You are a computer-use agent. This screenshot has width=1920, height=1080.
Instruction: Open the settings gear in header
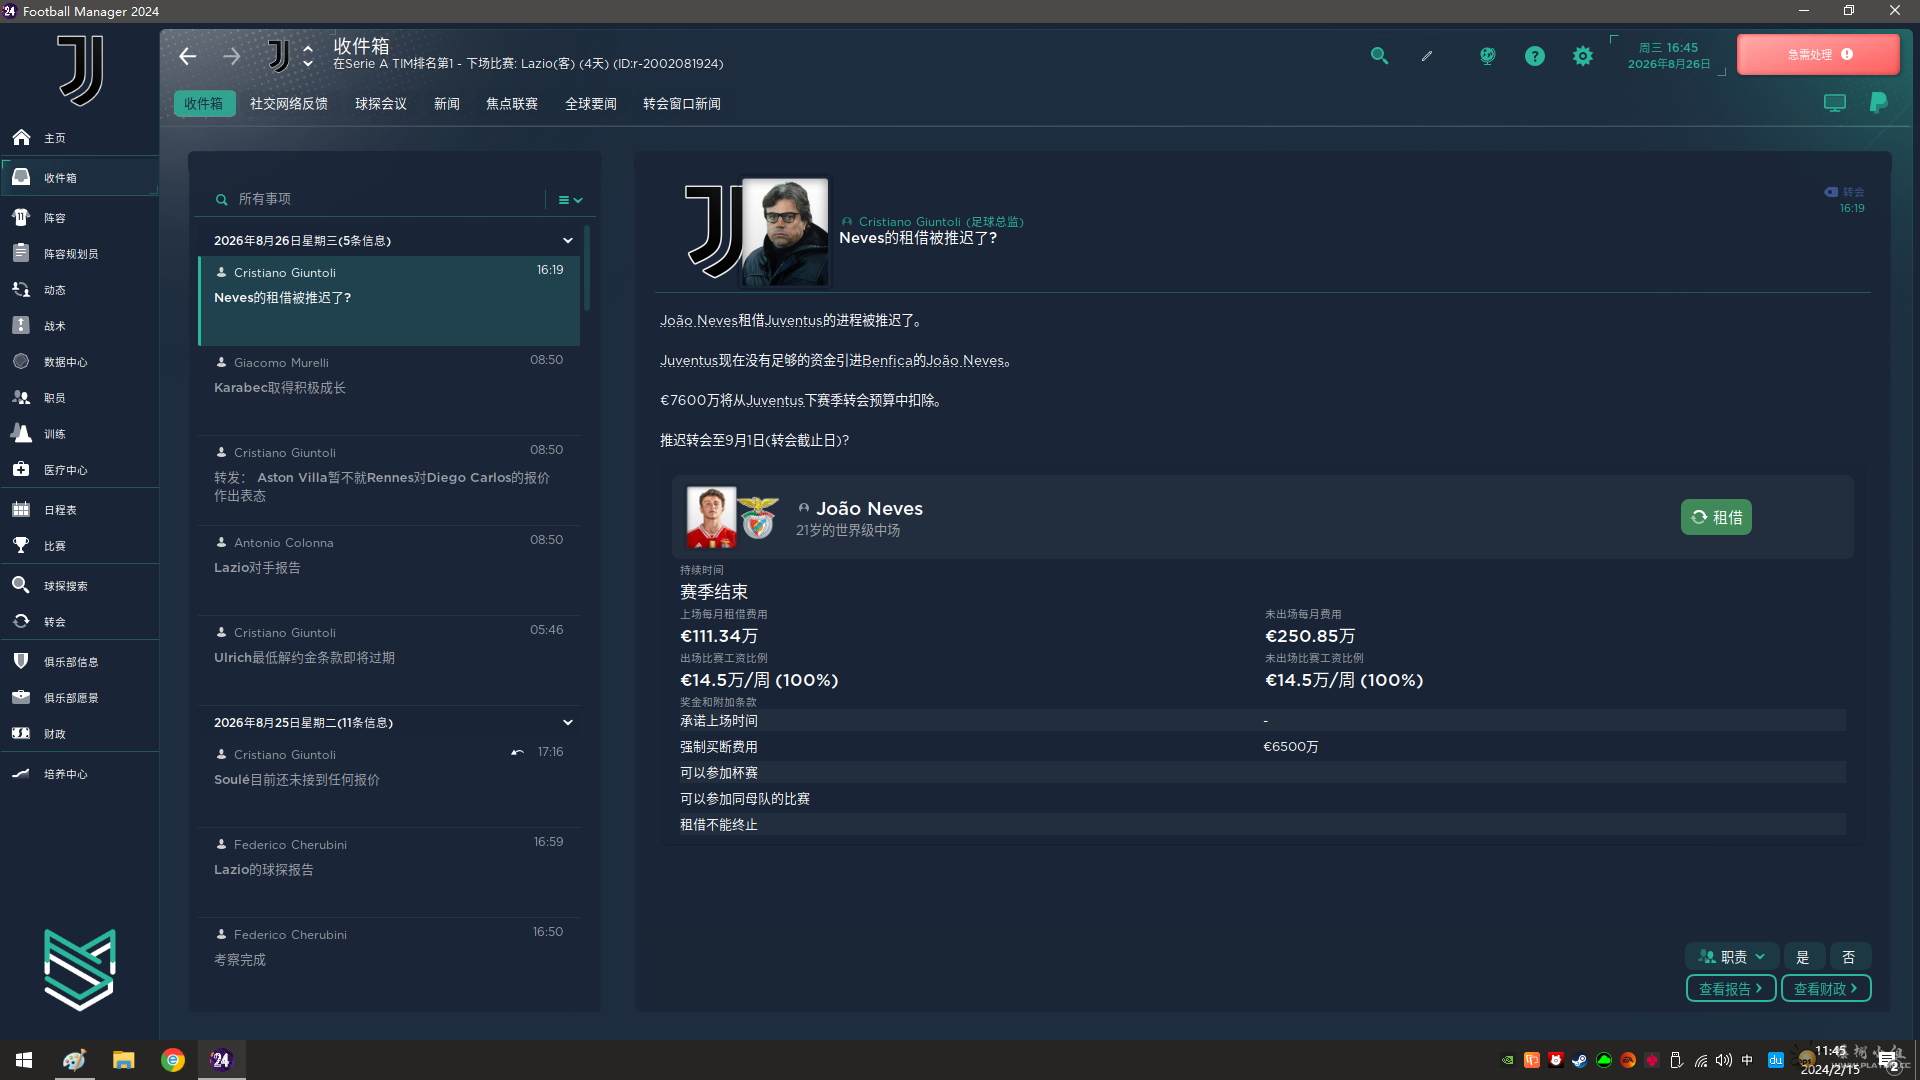tap(1583, 56)
